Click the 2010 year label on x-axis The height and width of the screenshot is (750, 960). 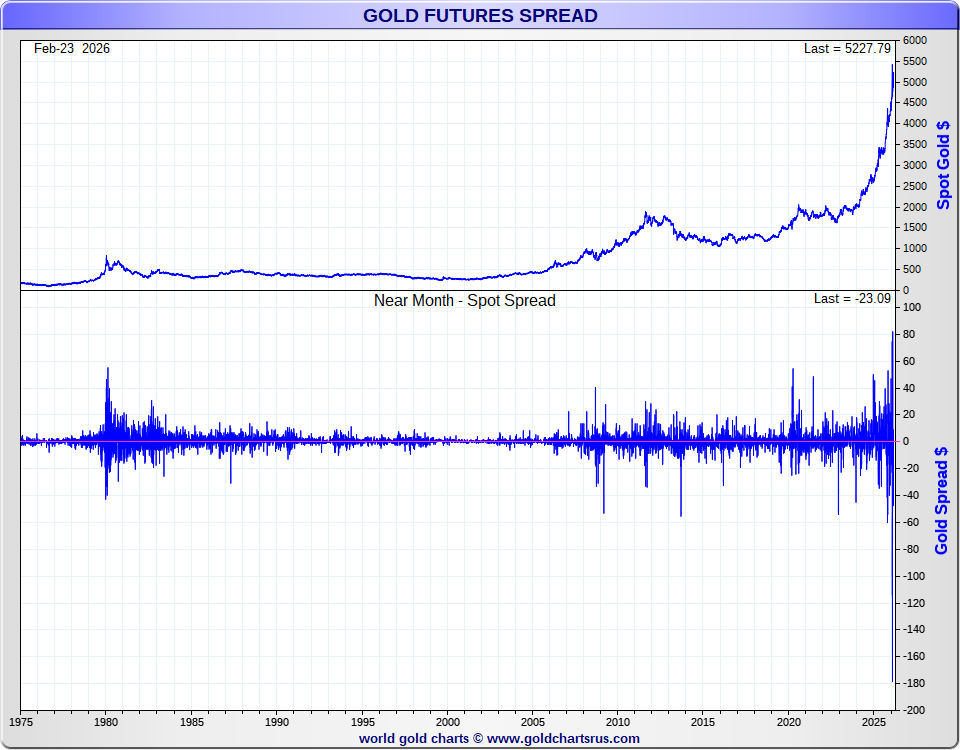(x=619, y=722)
